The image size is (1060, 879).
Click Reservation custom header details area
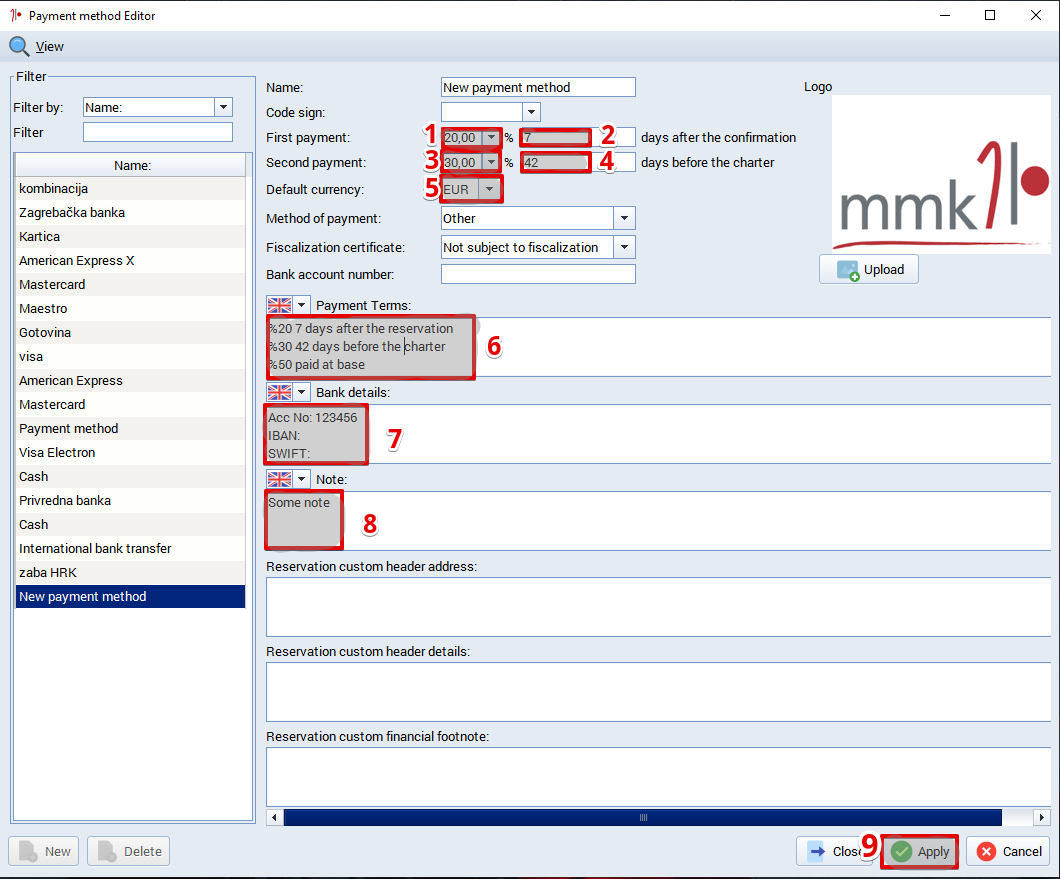click(658, 692)
